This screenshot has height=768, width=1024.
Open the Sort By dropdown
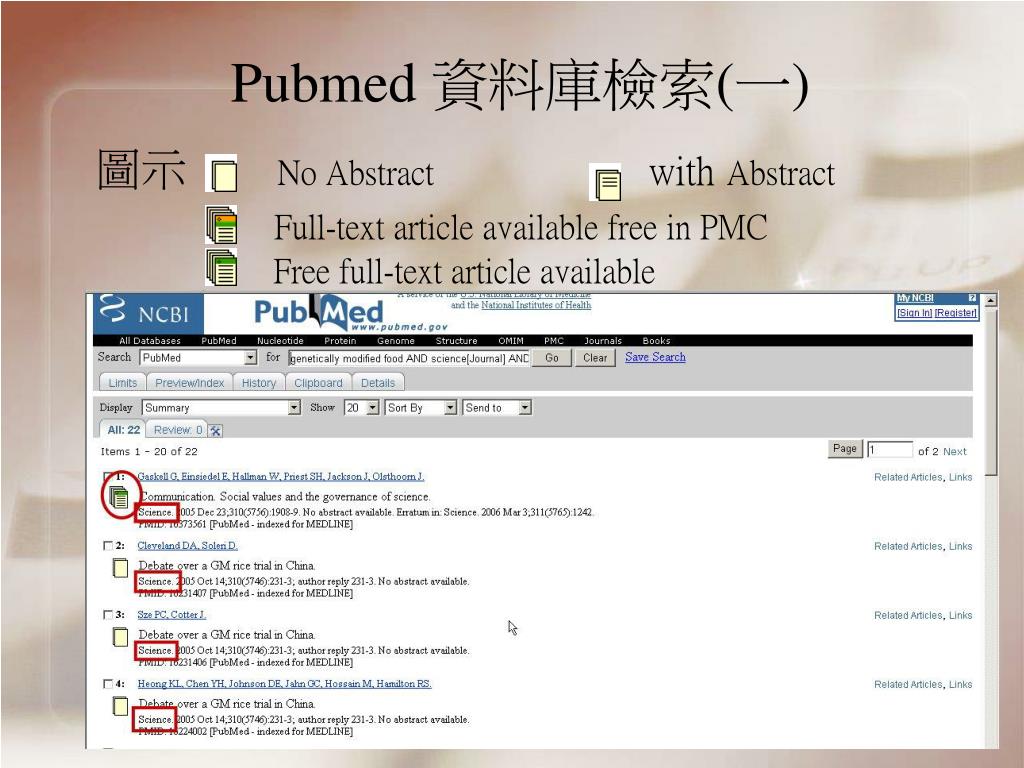click(x=421, y=408)
